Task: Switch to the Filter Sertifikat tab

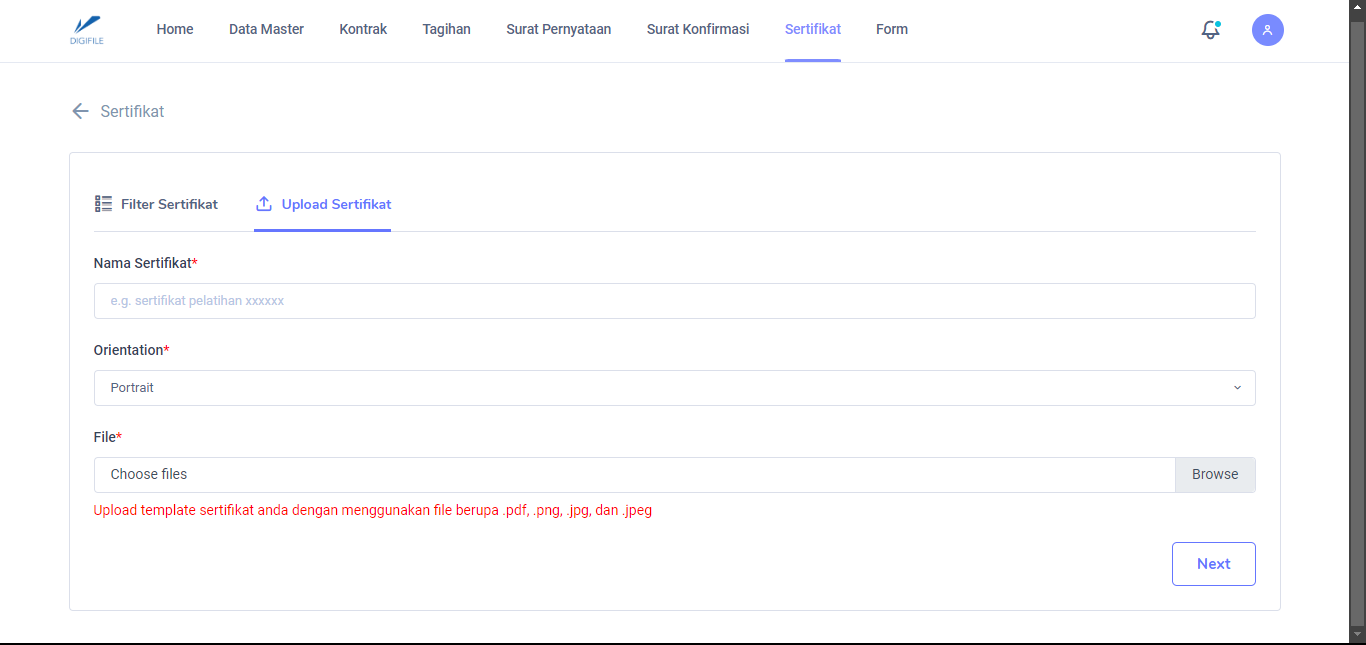Action: 169,204
